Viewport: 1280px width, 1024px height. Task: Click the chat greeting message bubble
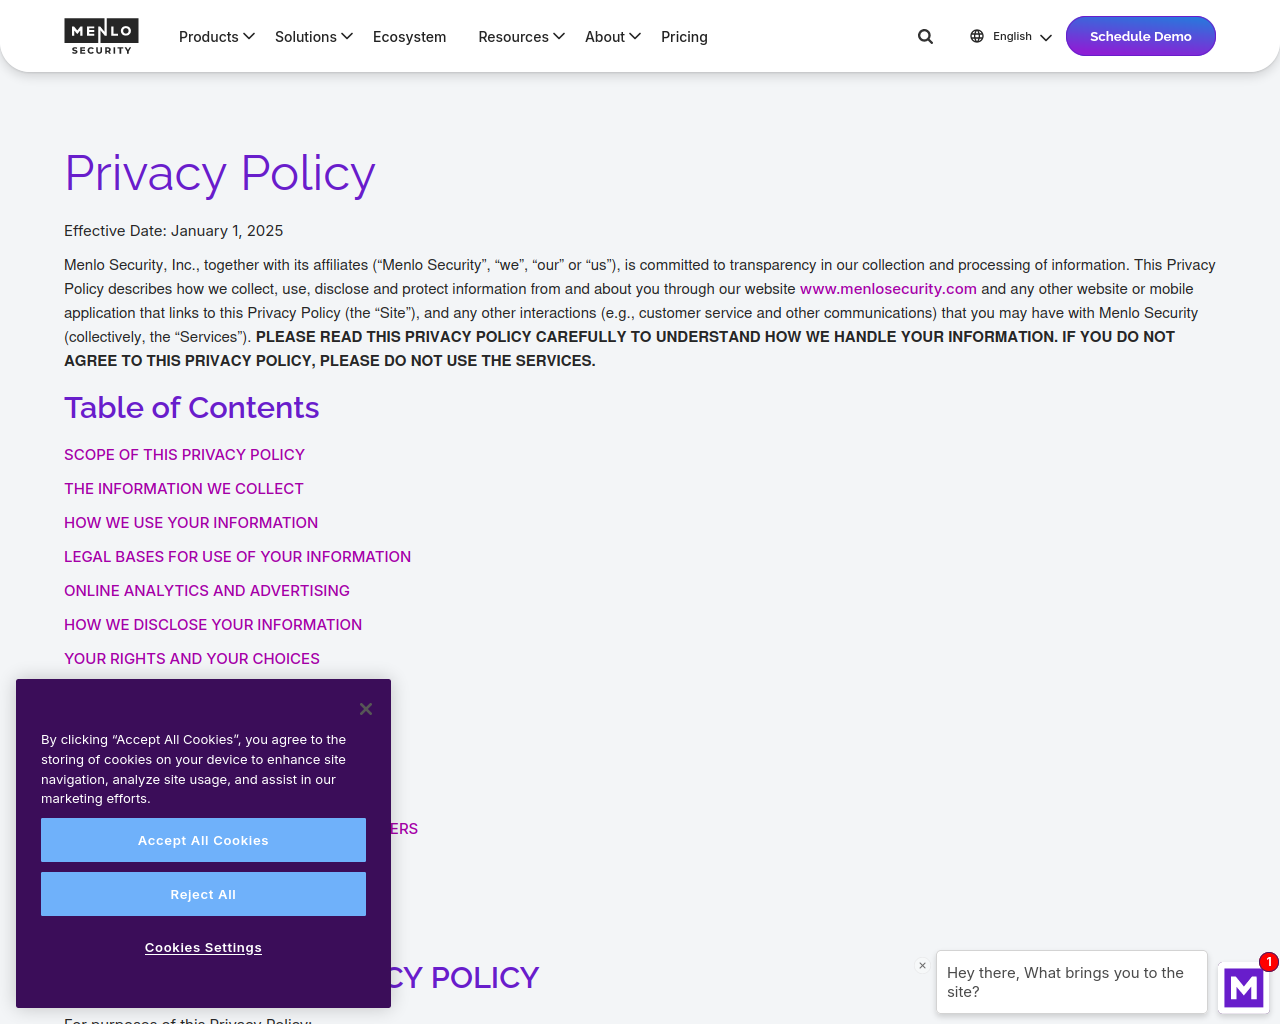click(x=1072, y=982)
